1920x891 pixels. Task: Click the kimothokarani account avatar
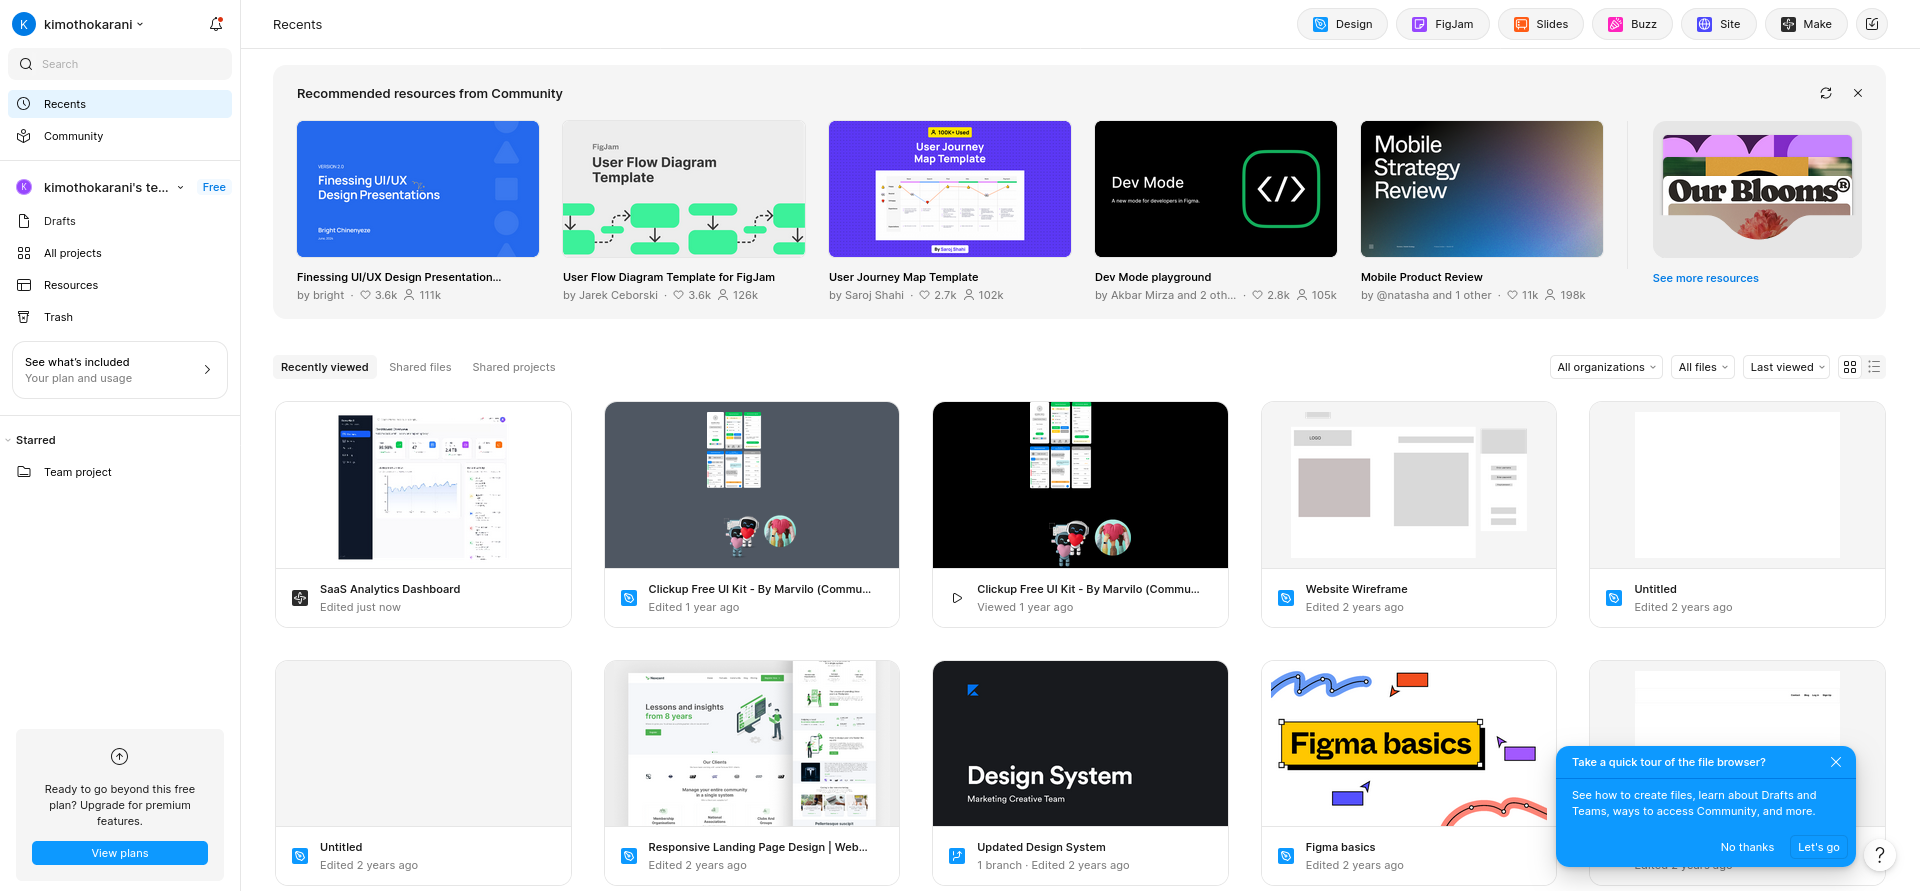pyautogui.click(x=24, y=24)
